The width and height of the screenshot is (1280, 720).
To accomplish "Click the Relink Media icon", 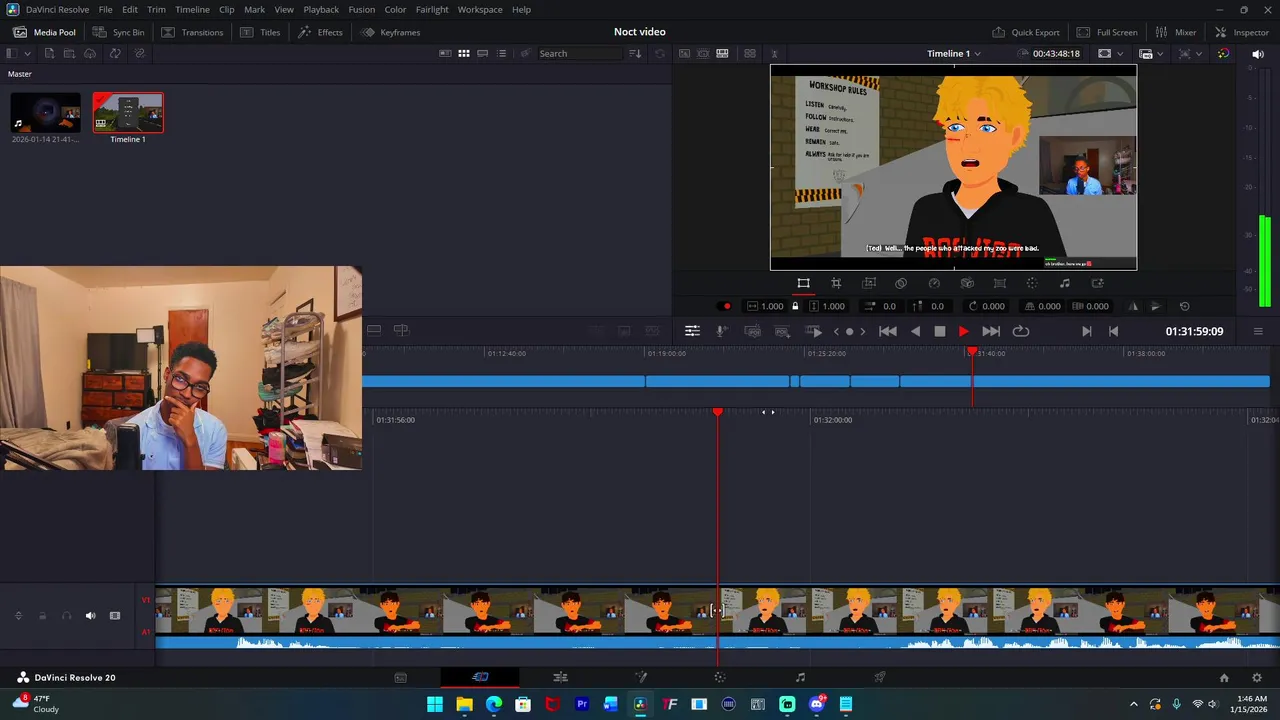I will [139, 53].
